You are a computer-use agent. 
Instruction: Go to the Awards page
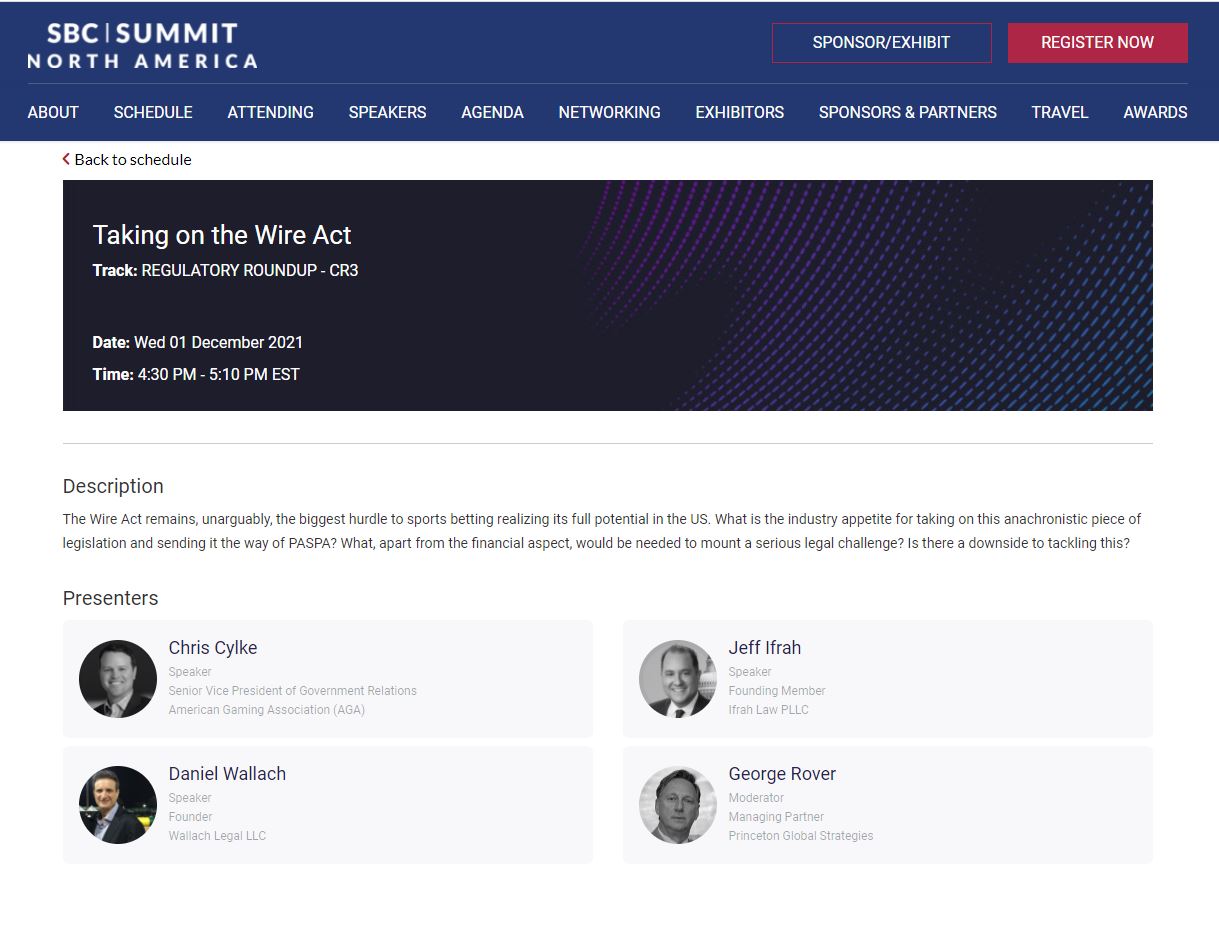point(1155,112)
